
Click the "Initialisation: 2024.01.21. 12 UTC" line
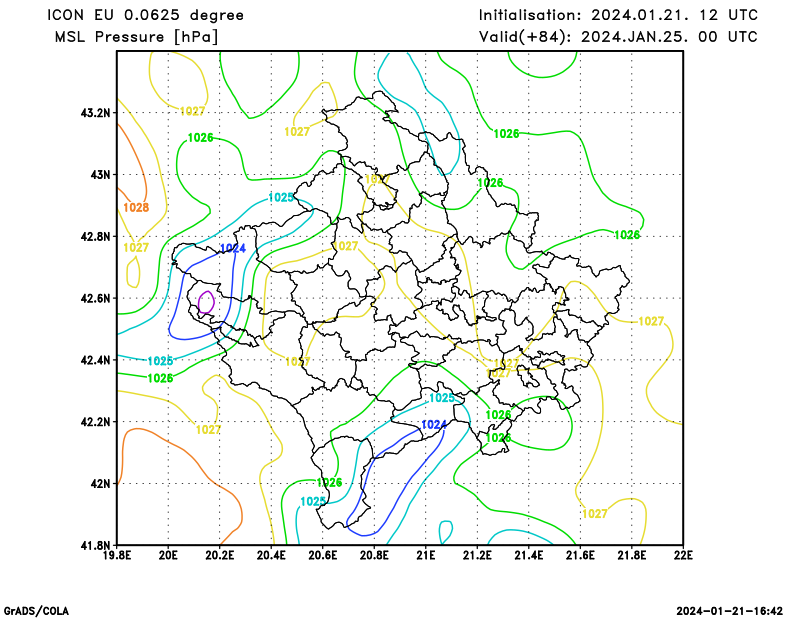coord(618,15)
